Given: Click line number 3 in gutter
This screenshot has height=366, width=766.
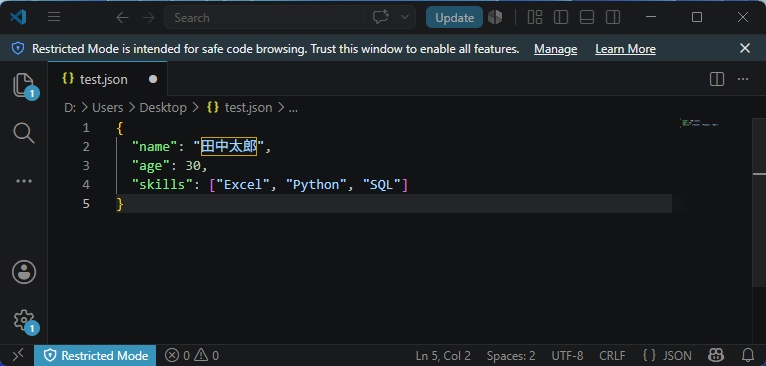Looking at the screenshot, I should [86, 166].
